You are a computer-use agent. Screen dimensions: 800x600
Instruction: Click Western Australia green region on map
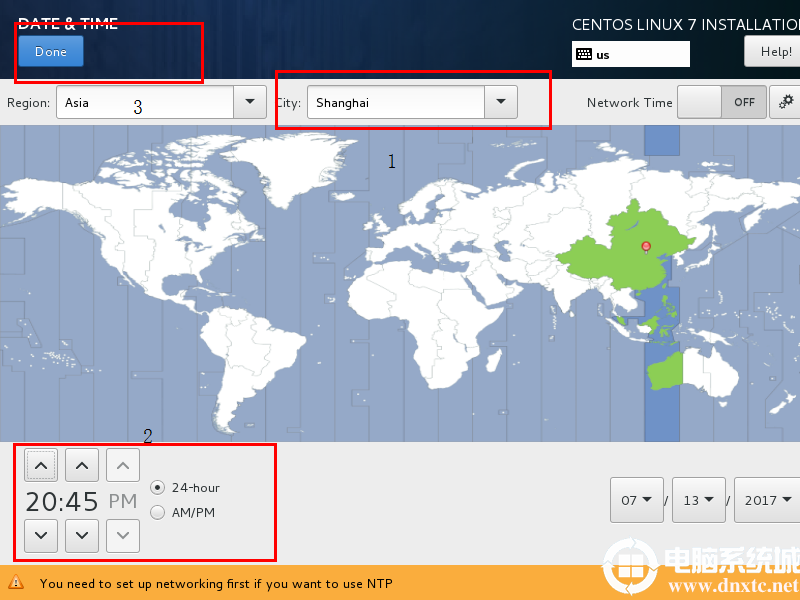point(665,371)
